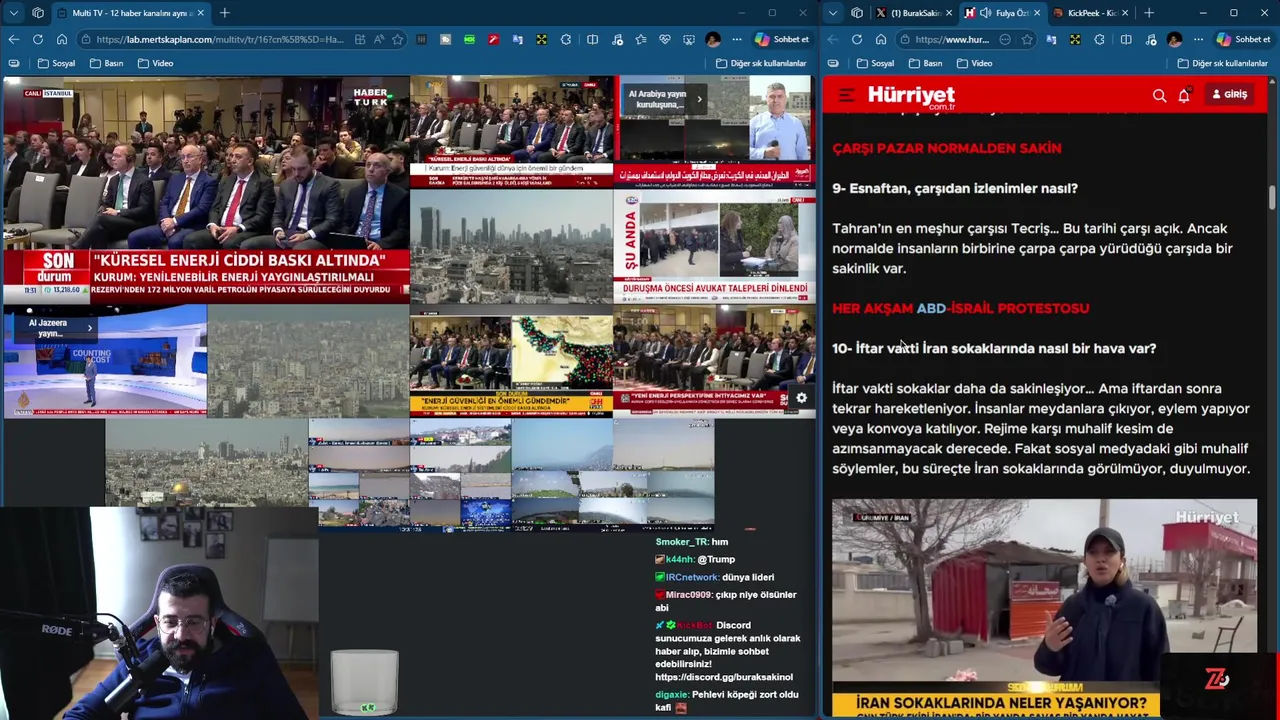1280x720 pixels.
Task: Open new tab in Multi TV window
Action: (x=224, y=13)
